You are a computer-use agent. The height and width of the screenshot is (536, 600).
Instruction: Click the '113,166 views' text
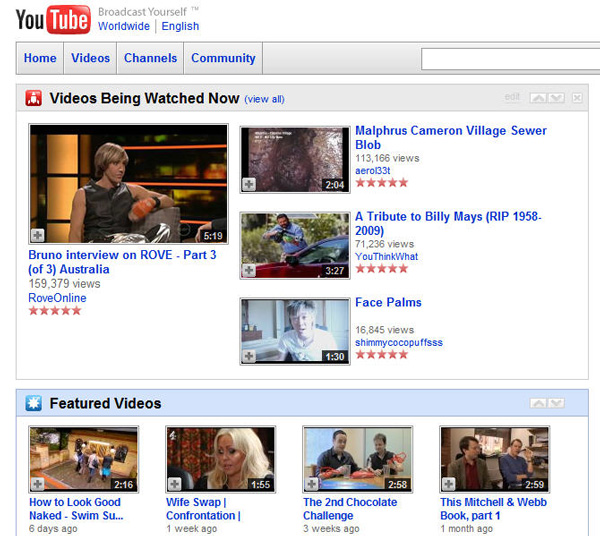coord(387,158)
